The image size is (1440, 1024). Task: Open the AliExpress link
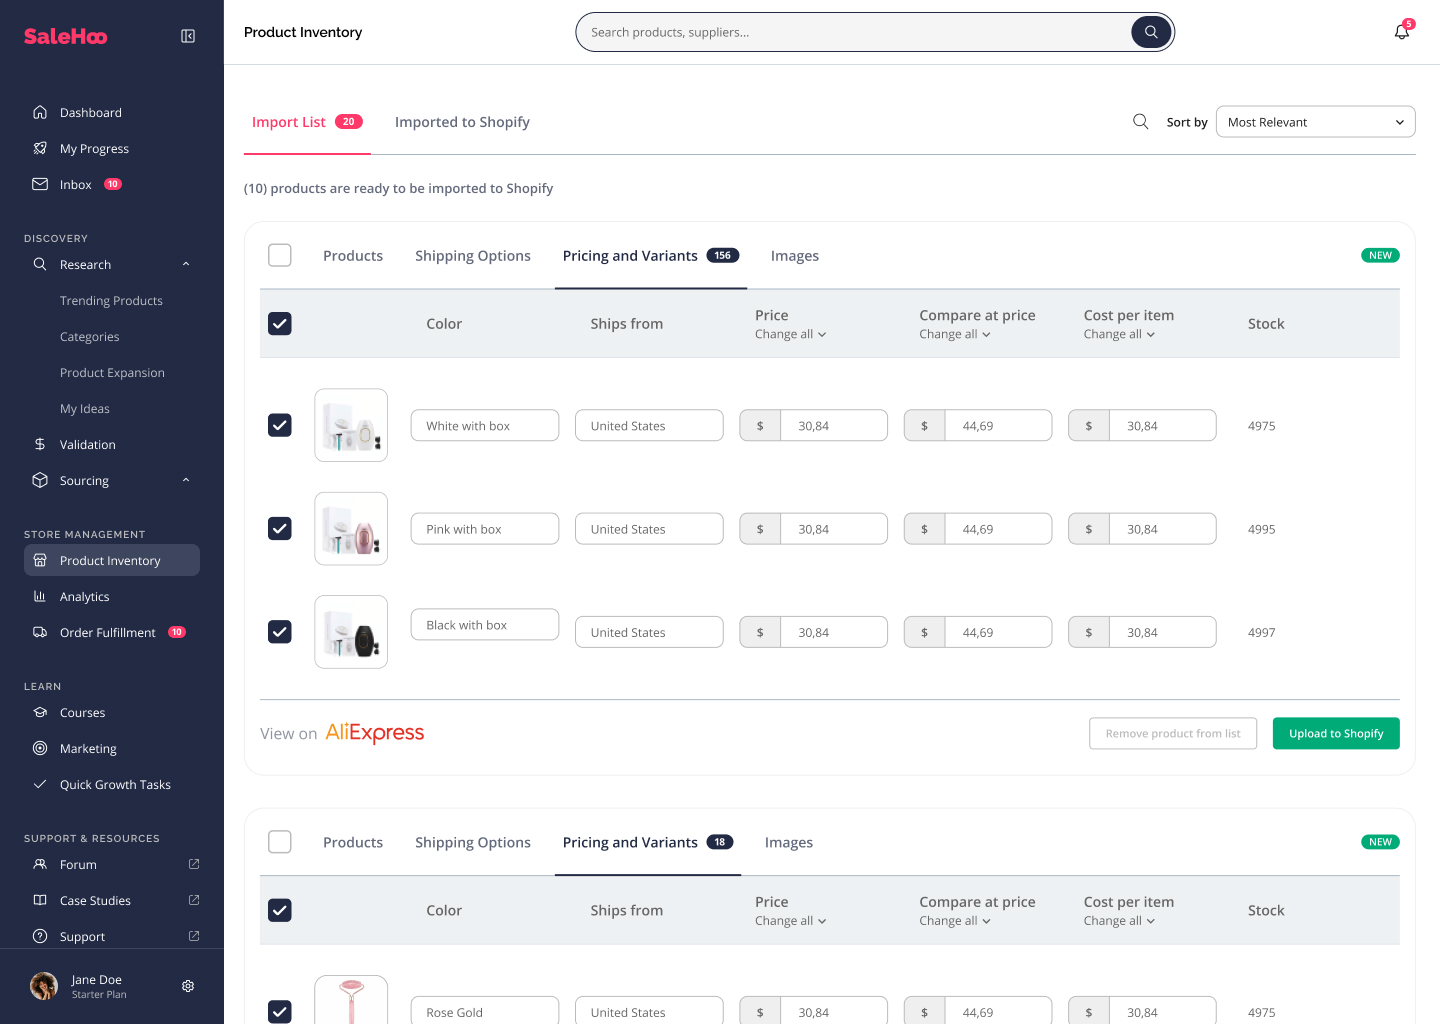375,733
